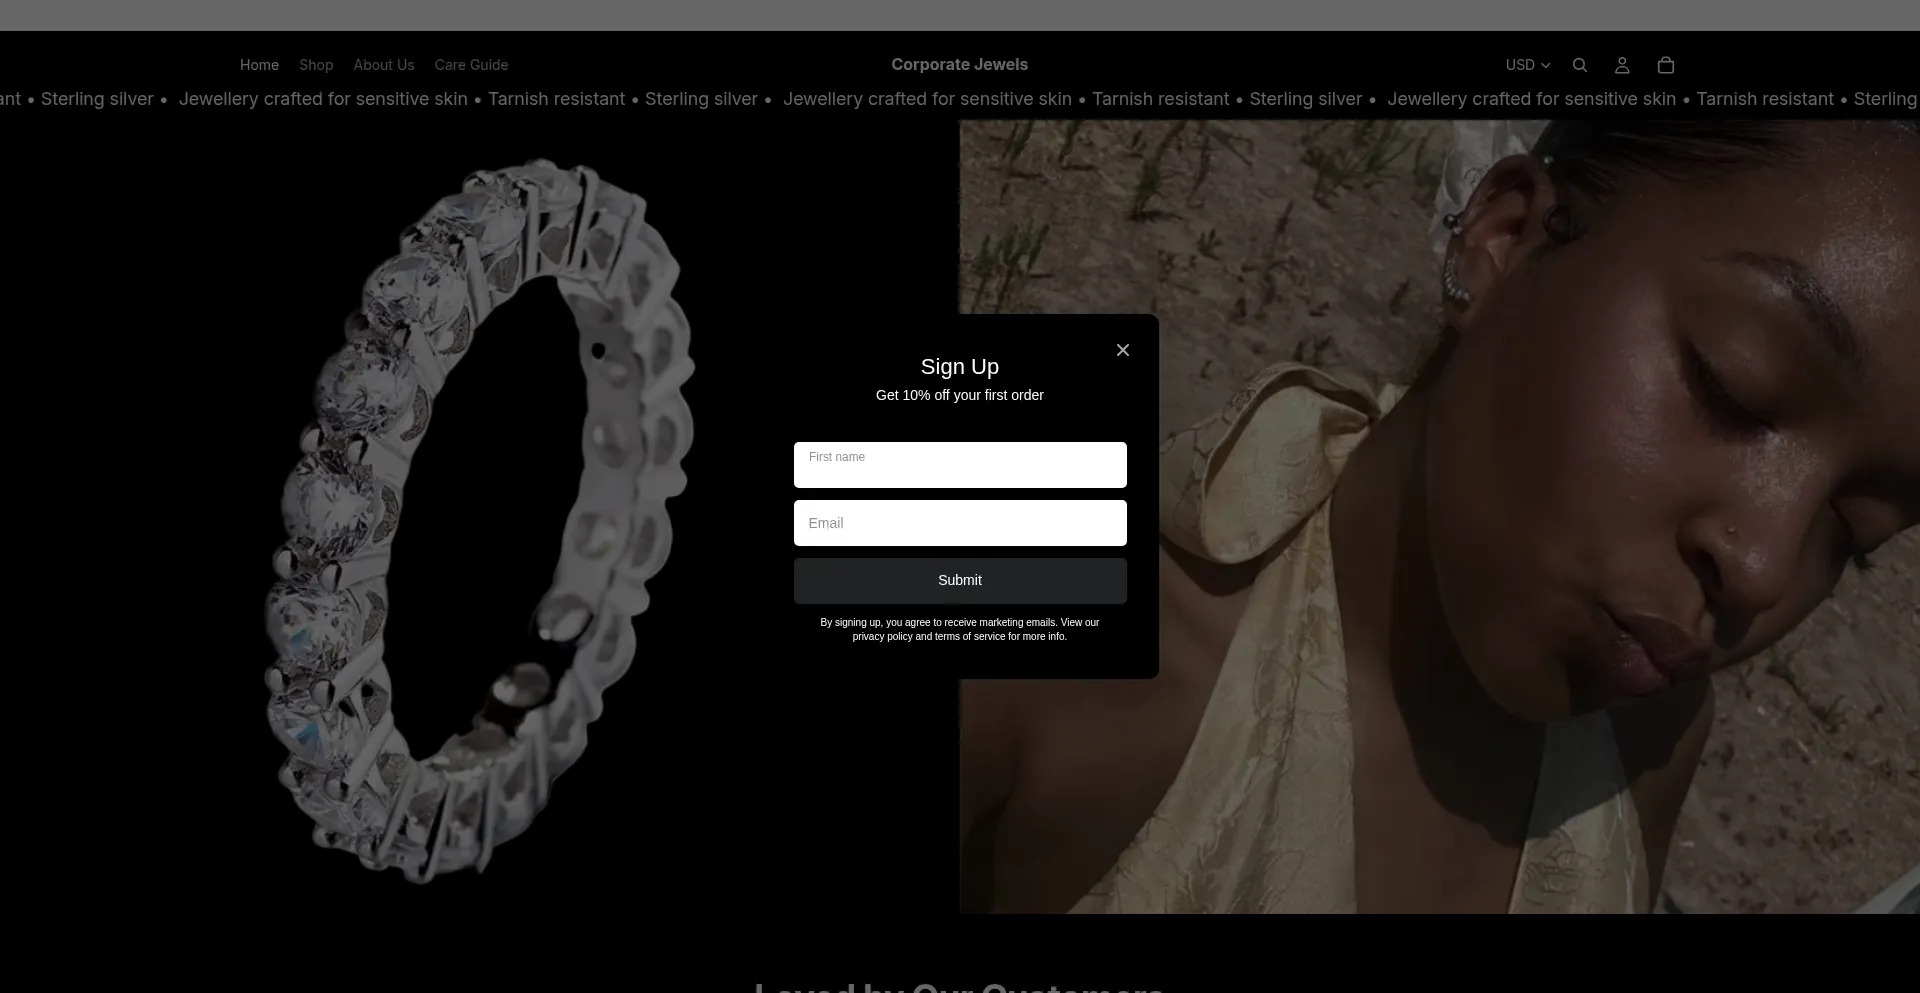The image size is (1920, 993).
Task: Open the shopping bag icon
Action: coord(1666,65)
